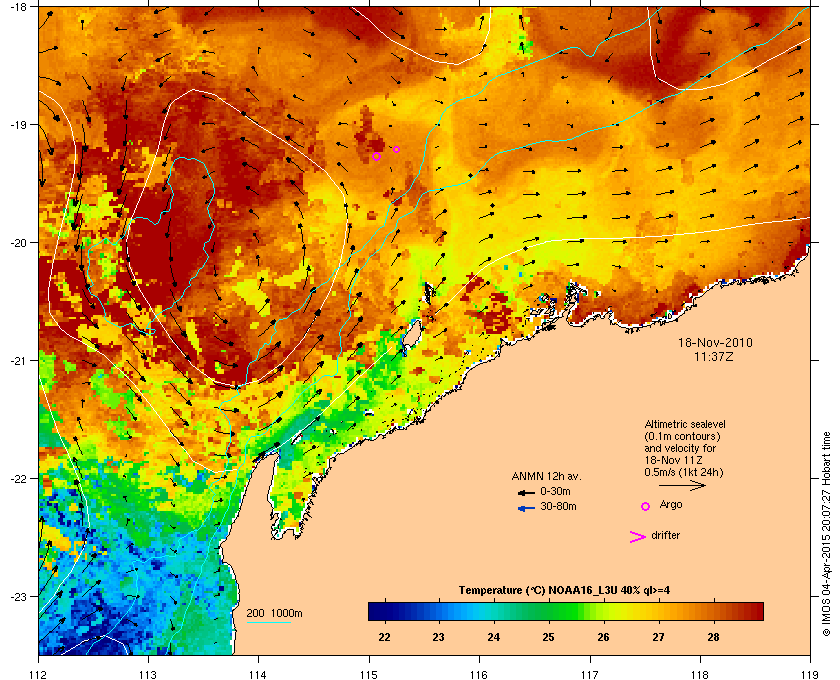The width and height of the screenshot is (840, 680).
Task: Click the longitude axis label 115
Action: click(369, 675)
